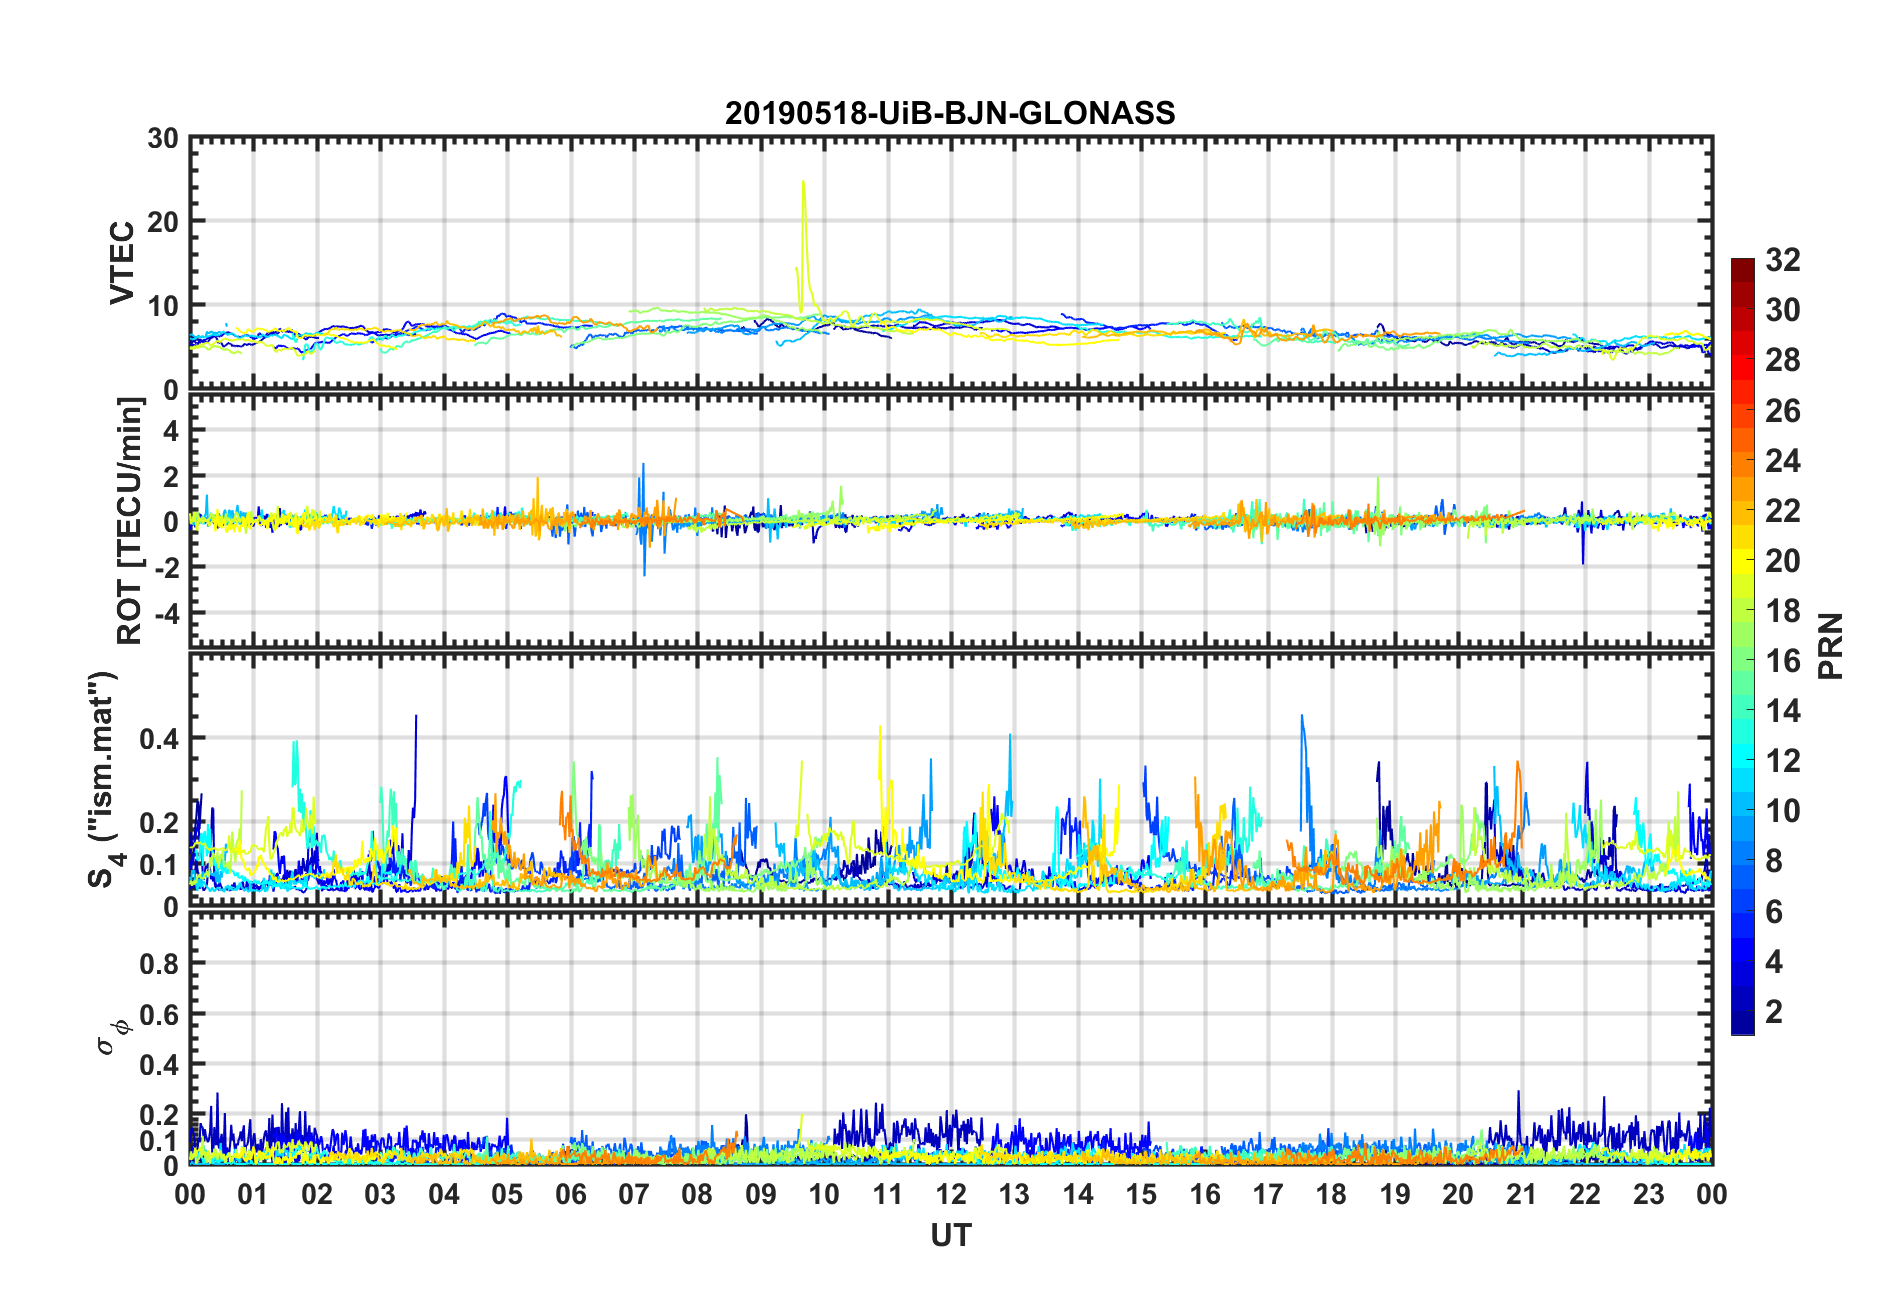Click the VTEC spike peak near 09:40

coord(803,182)
